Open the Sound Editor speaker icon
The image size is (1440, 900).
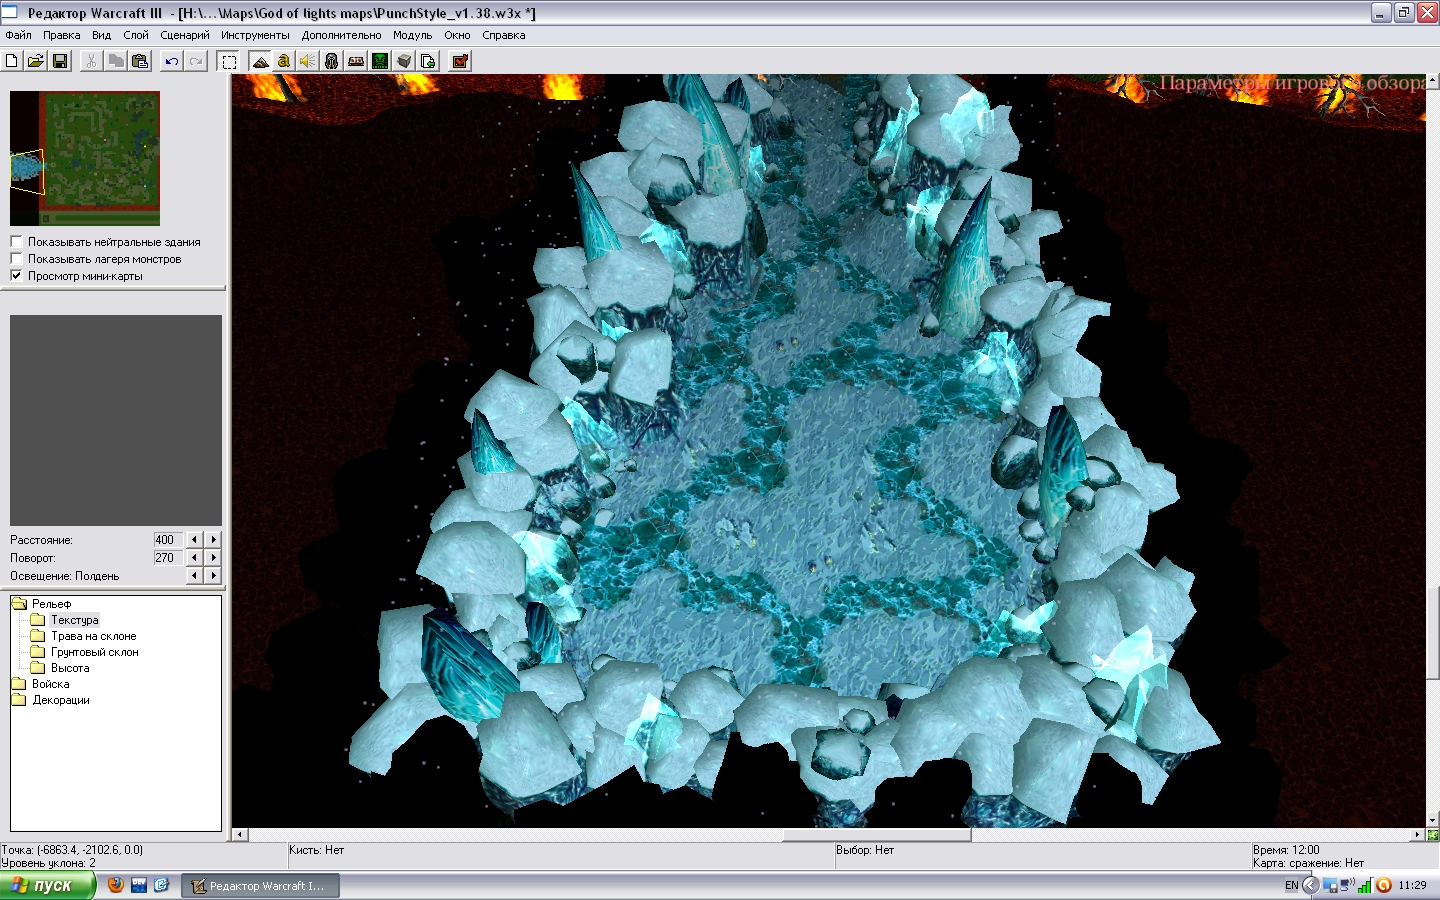[308, 61]
